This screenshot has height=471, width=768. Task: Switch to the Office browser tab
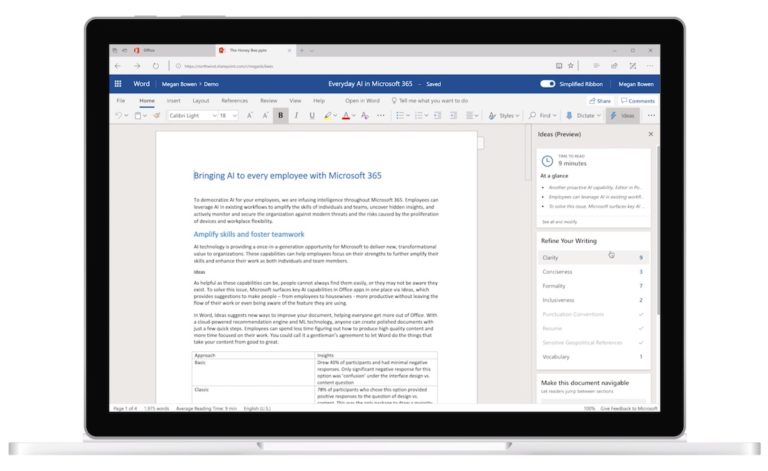pos(162,50)
